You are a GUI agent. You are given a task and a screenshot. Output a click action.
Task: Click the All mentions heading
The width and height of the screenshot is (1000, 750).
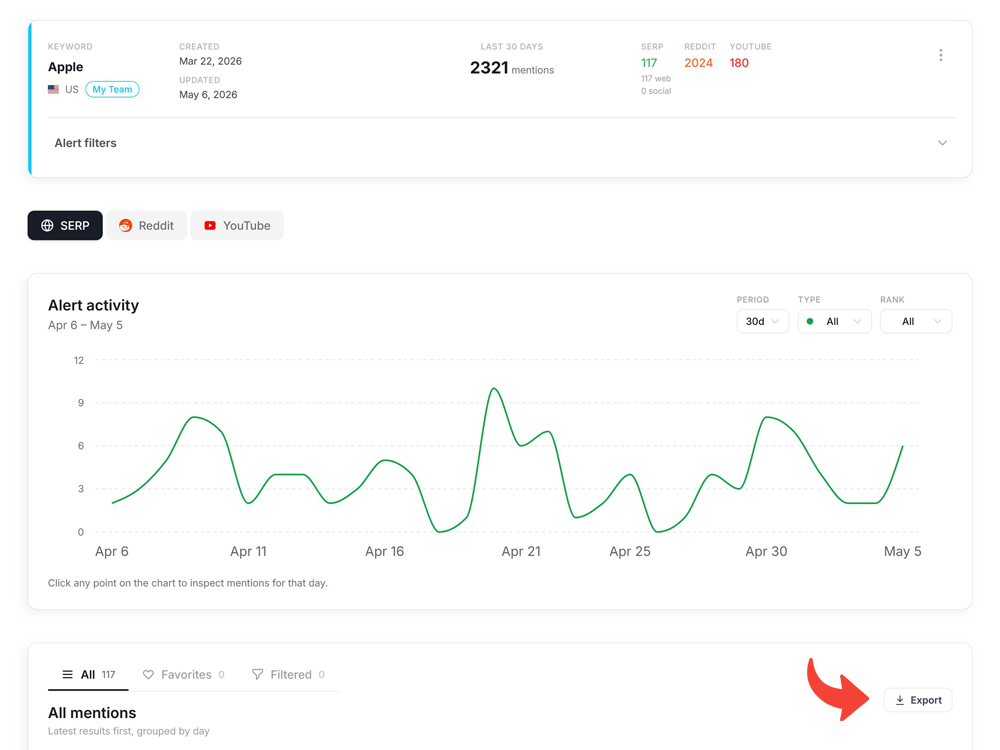(92, 713)
